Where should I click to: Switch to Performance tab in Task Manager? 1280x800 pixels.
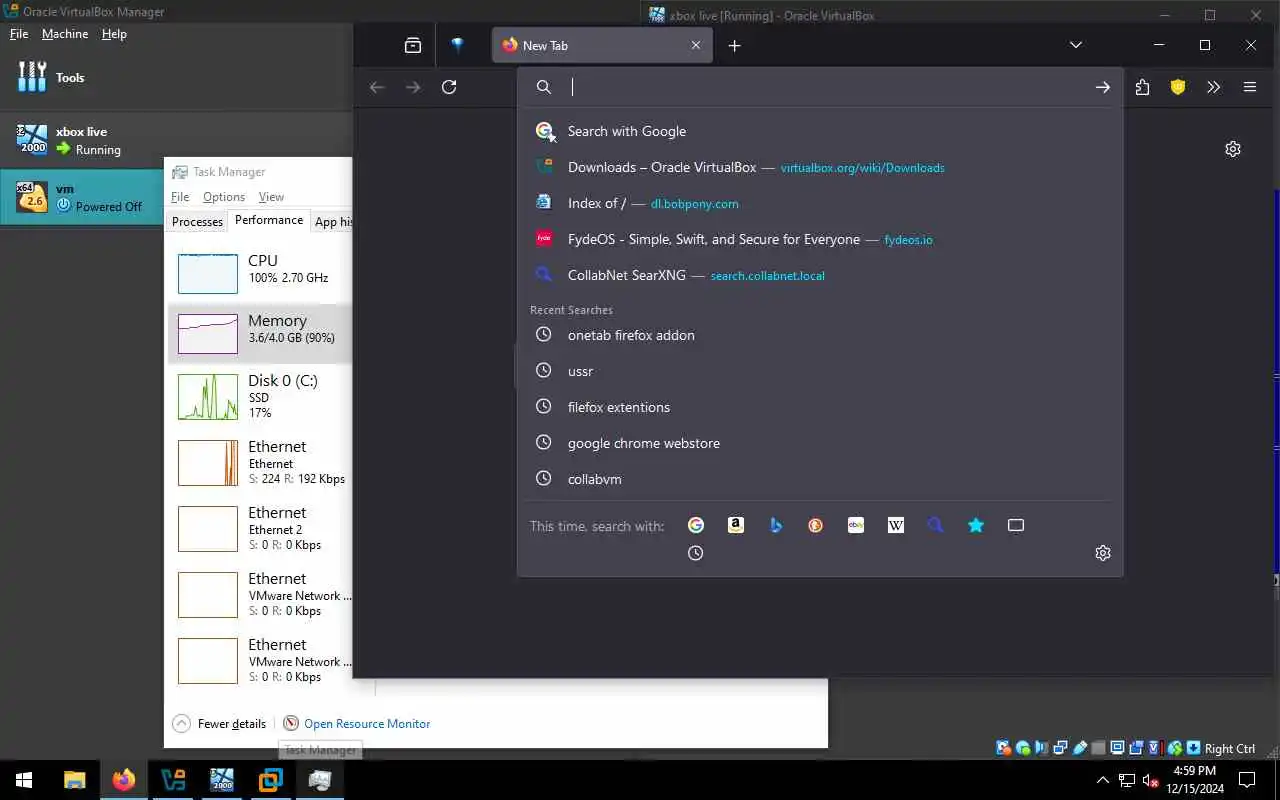click(x=269, y=220)
